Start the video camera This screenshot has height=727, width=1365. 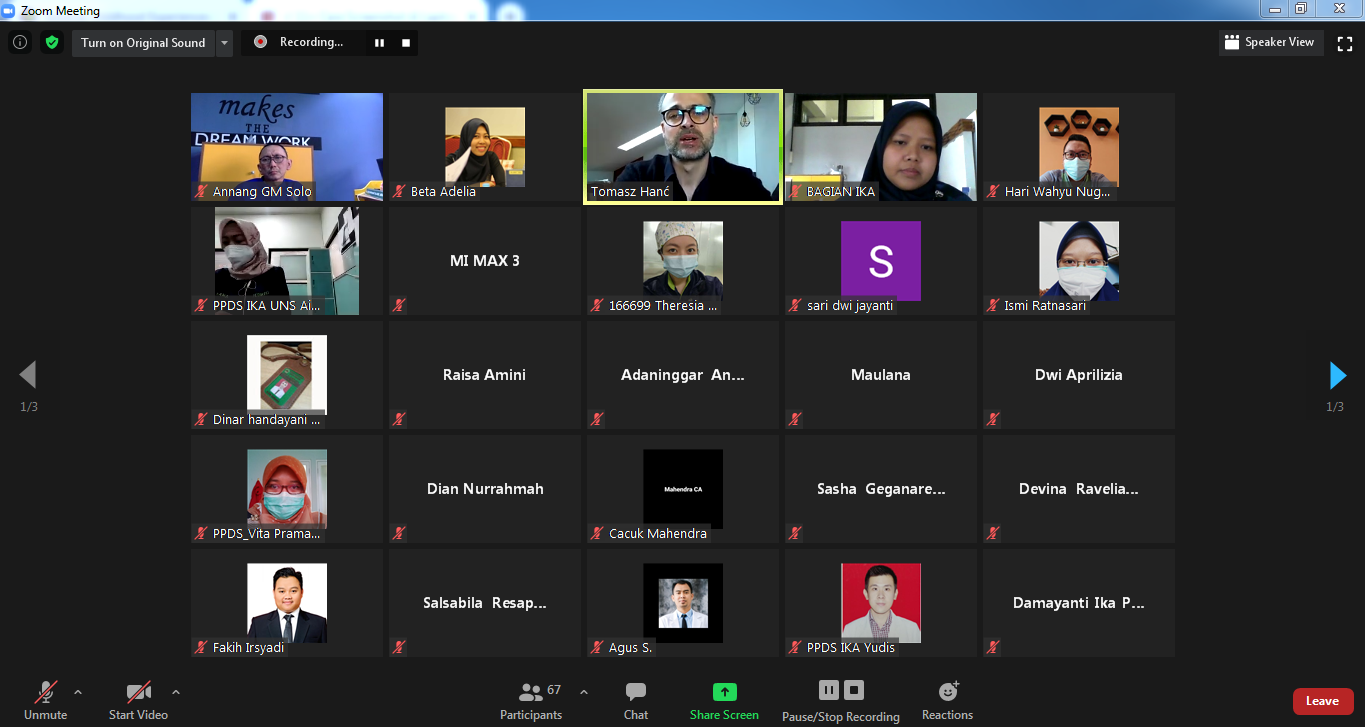[138, 699]
